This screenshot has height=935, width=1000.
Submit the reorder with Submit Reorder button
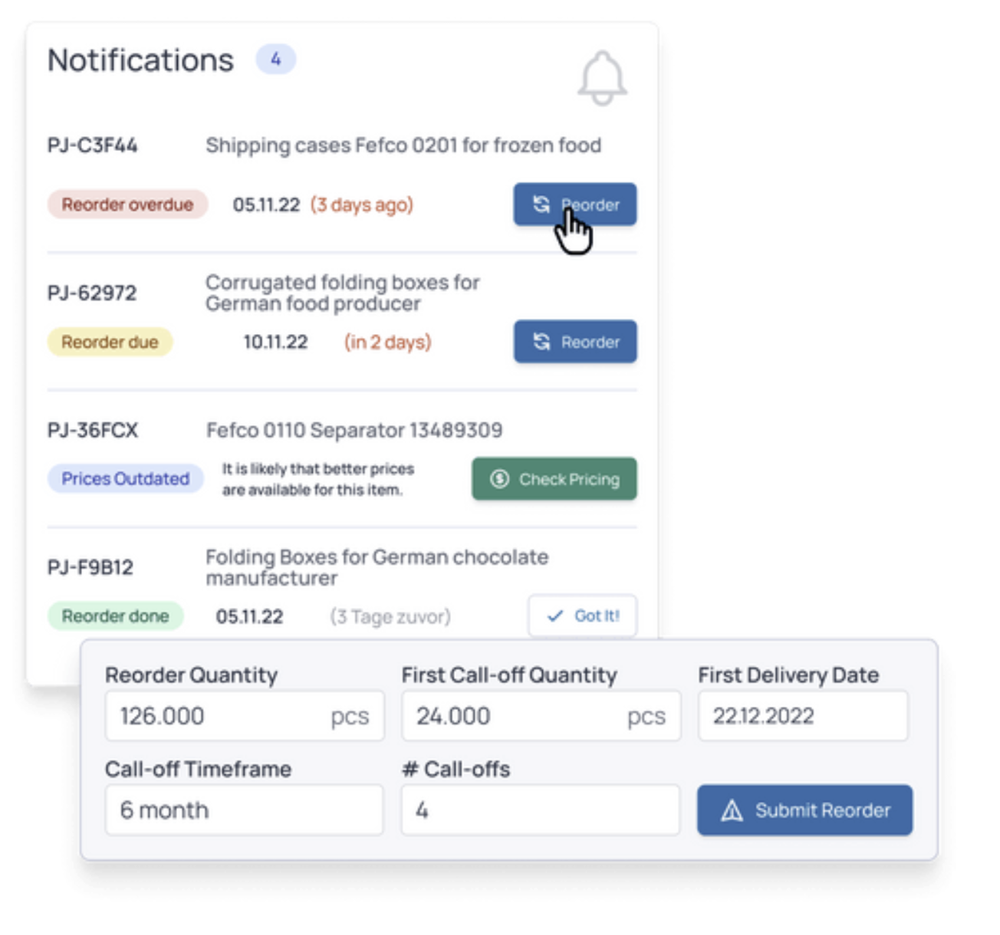[x=804, y=810]
